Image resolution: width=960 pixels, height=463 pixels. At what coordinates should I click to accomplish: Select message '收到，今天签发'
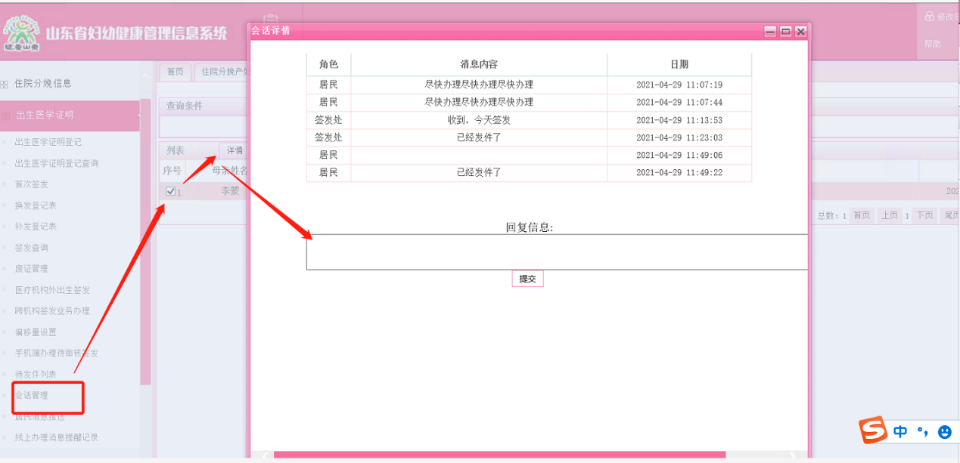pyautogui.click(x=479, y=120)
